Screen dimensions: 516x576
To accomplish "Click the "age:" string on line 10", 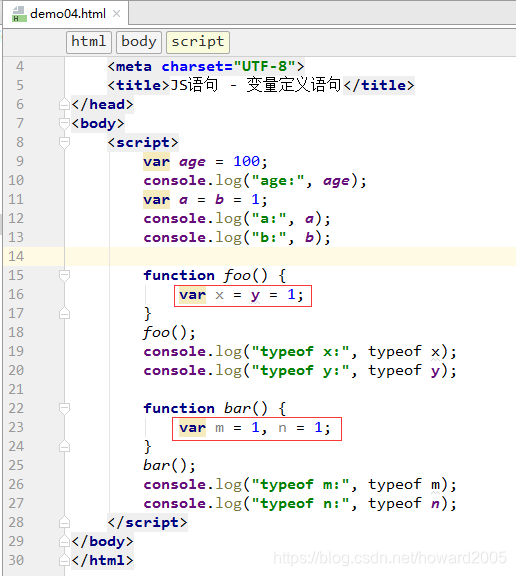I will 278,181.
